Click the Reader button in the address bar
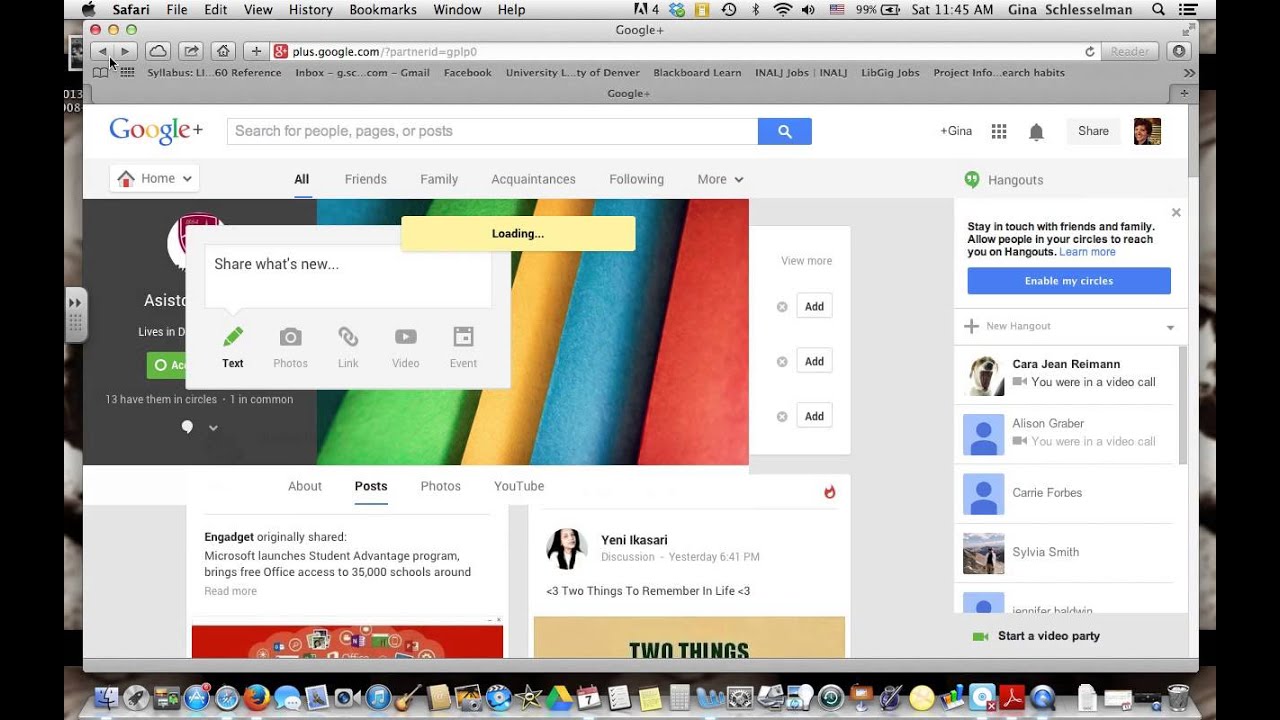This screenshot has height=720, width=1280. point(1130,51)
